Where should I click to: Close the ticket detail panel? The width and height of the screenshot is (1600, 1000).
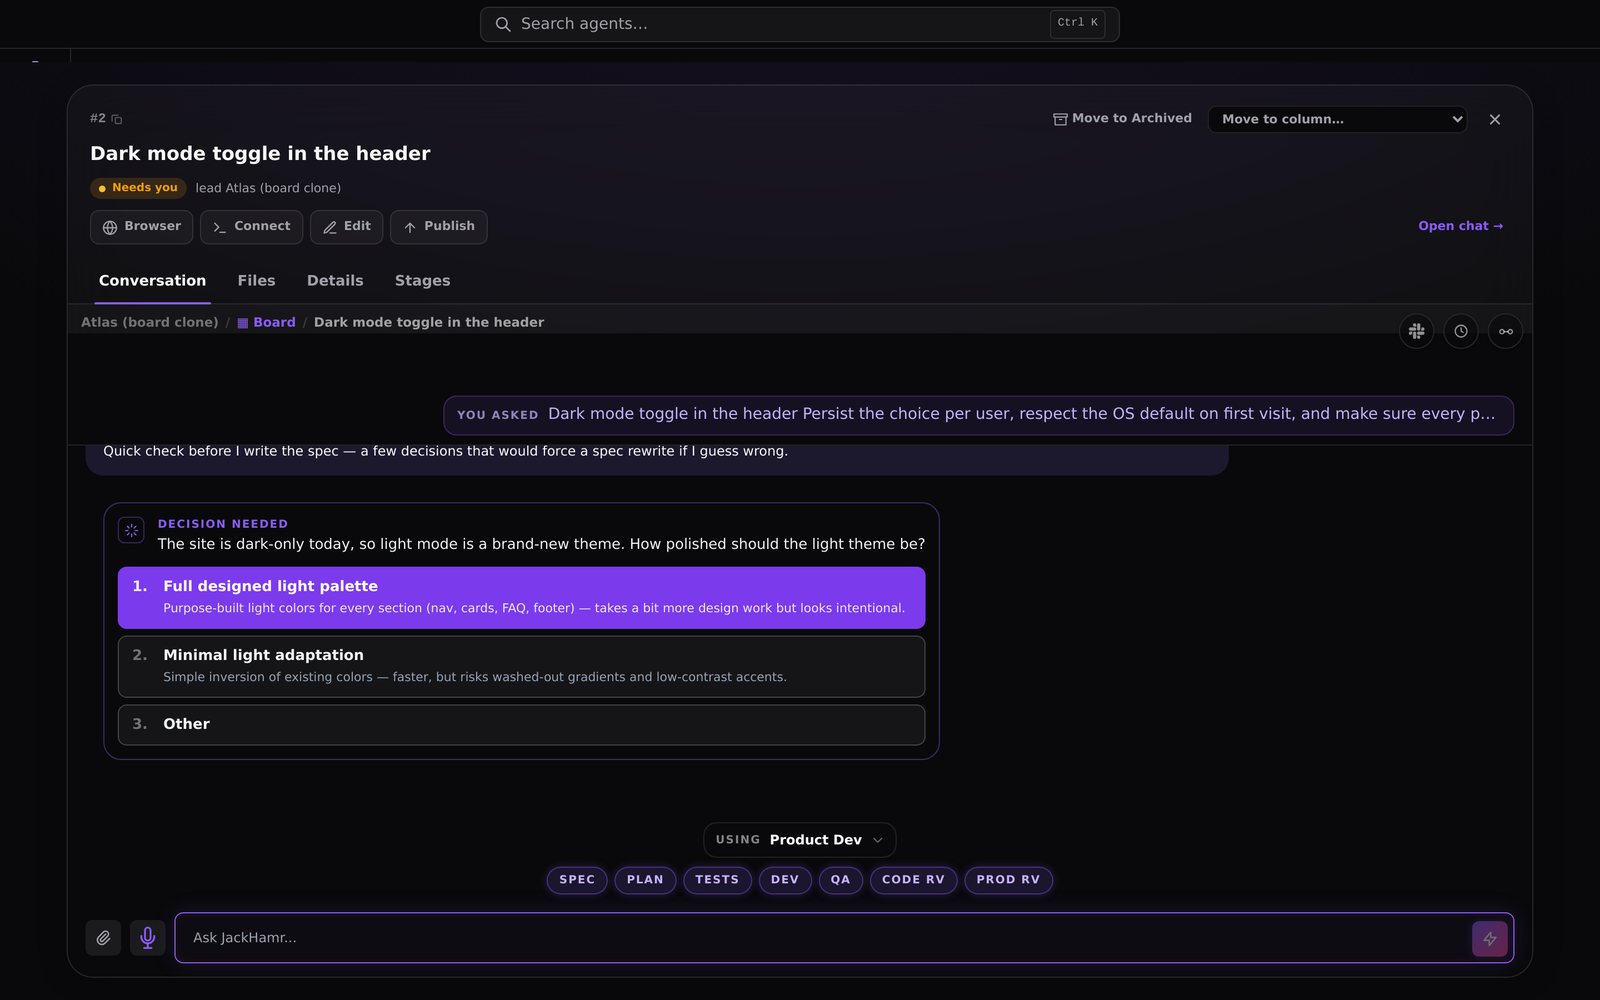[x=1495, y=119]
